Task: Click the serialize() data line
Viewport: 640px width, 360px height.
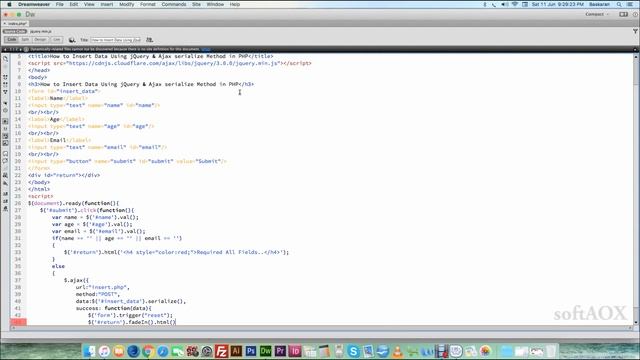Action: click(x=131, y=301)
